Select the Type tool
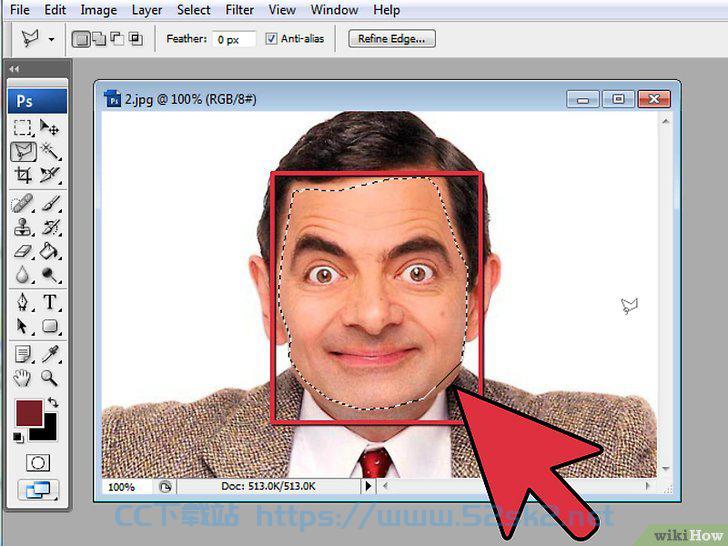 (50, 302)
